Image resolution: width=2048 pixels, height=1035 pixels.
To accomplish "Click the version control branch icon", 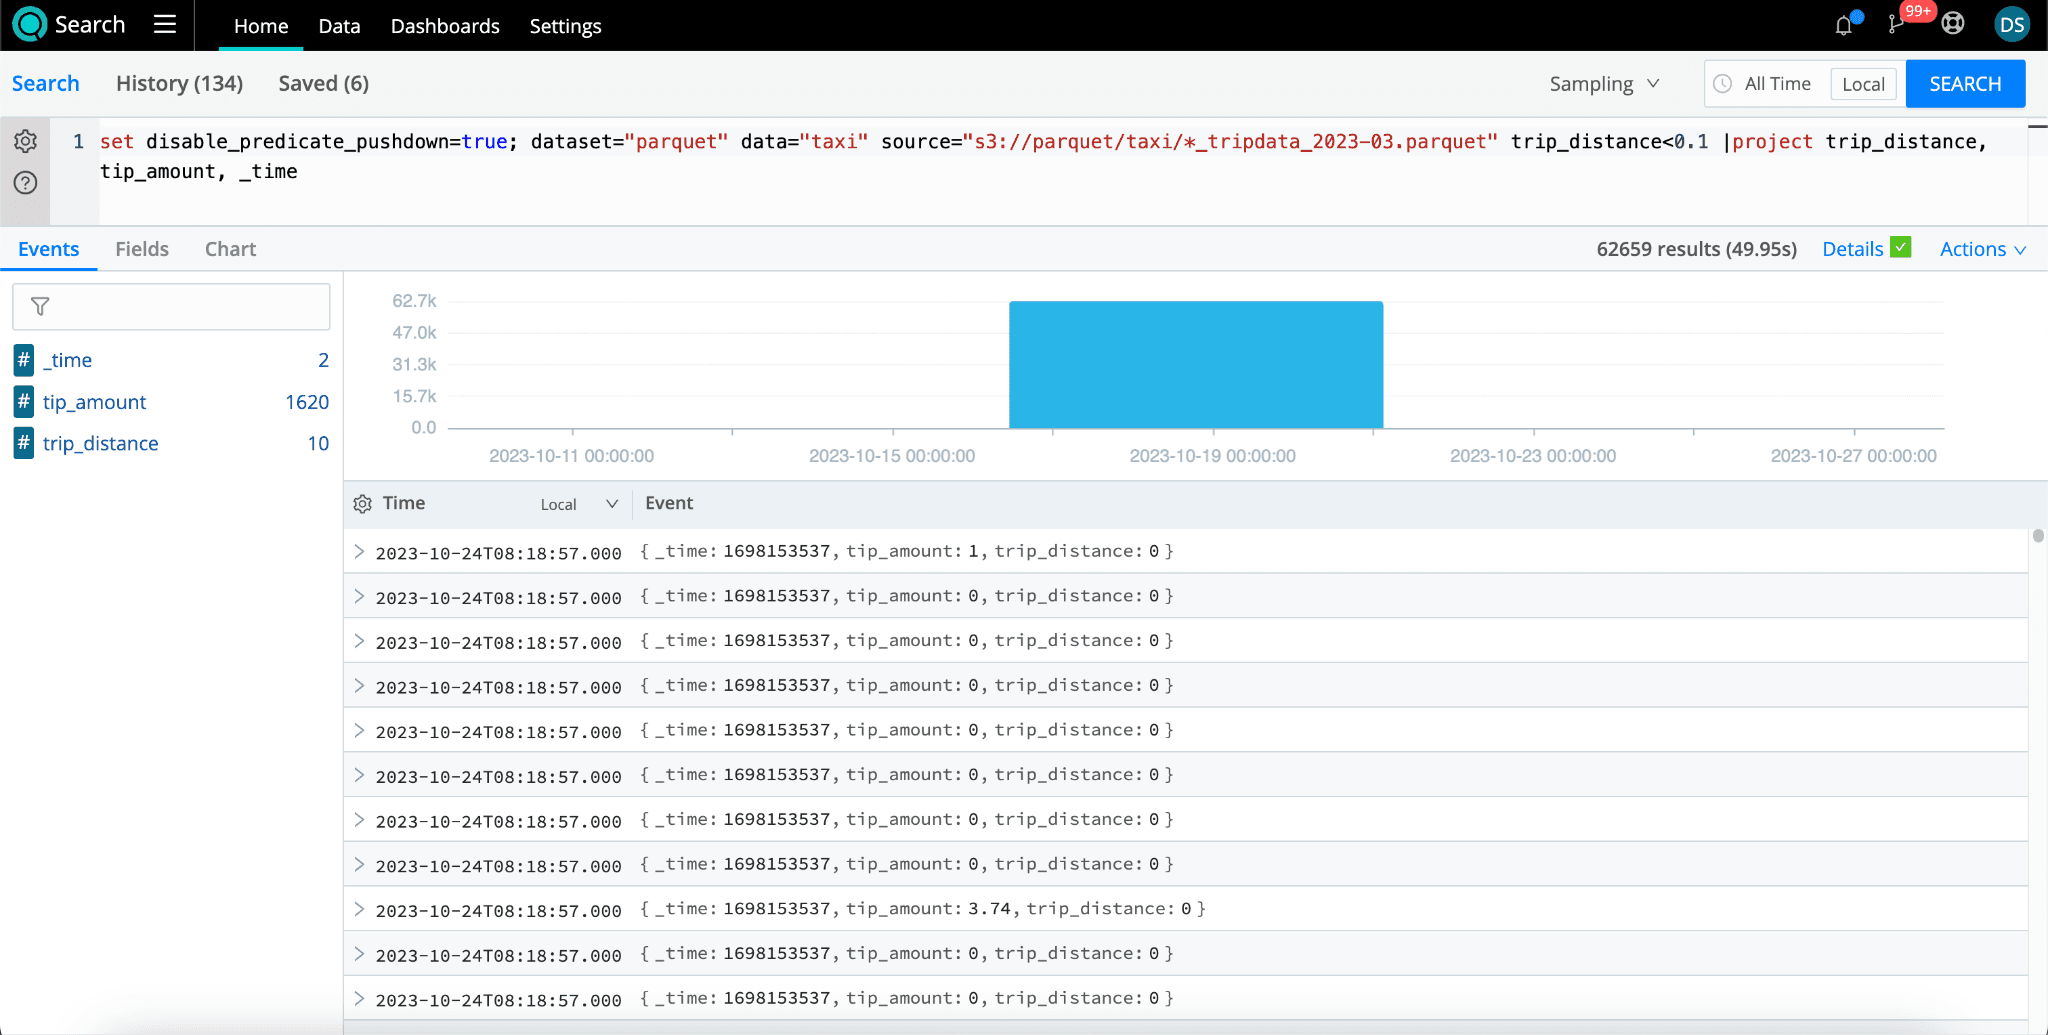I will pyautogui.click(x=1895, y=25).
